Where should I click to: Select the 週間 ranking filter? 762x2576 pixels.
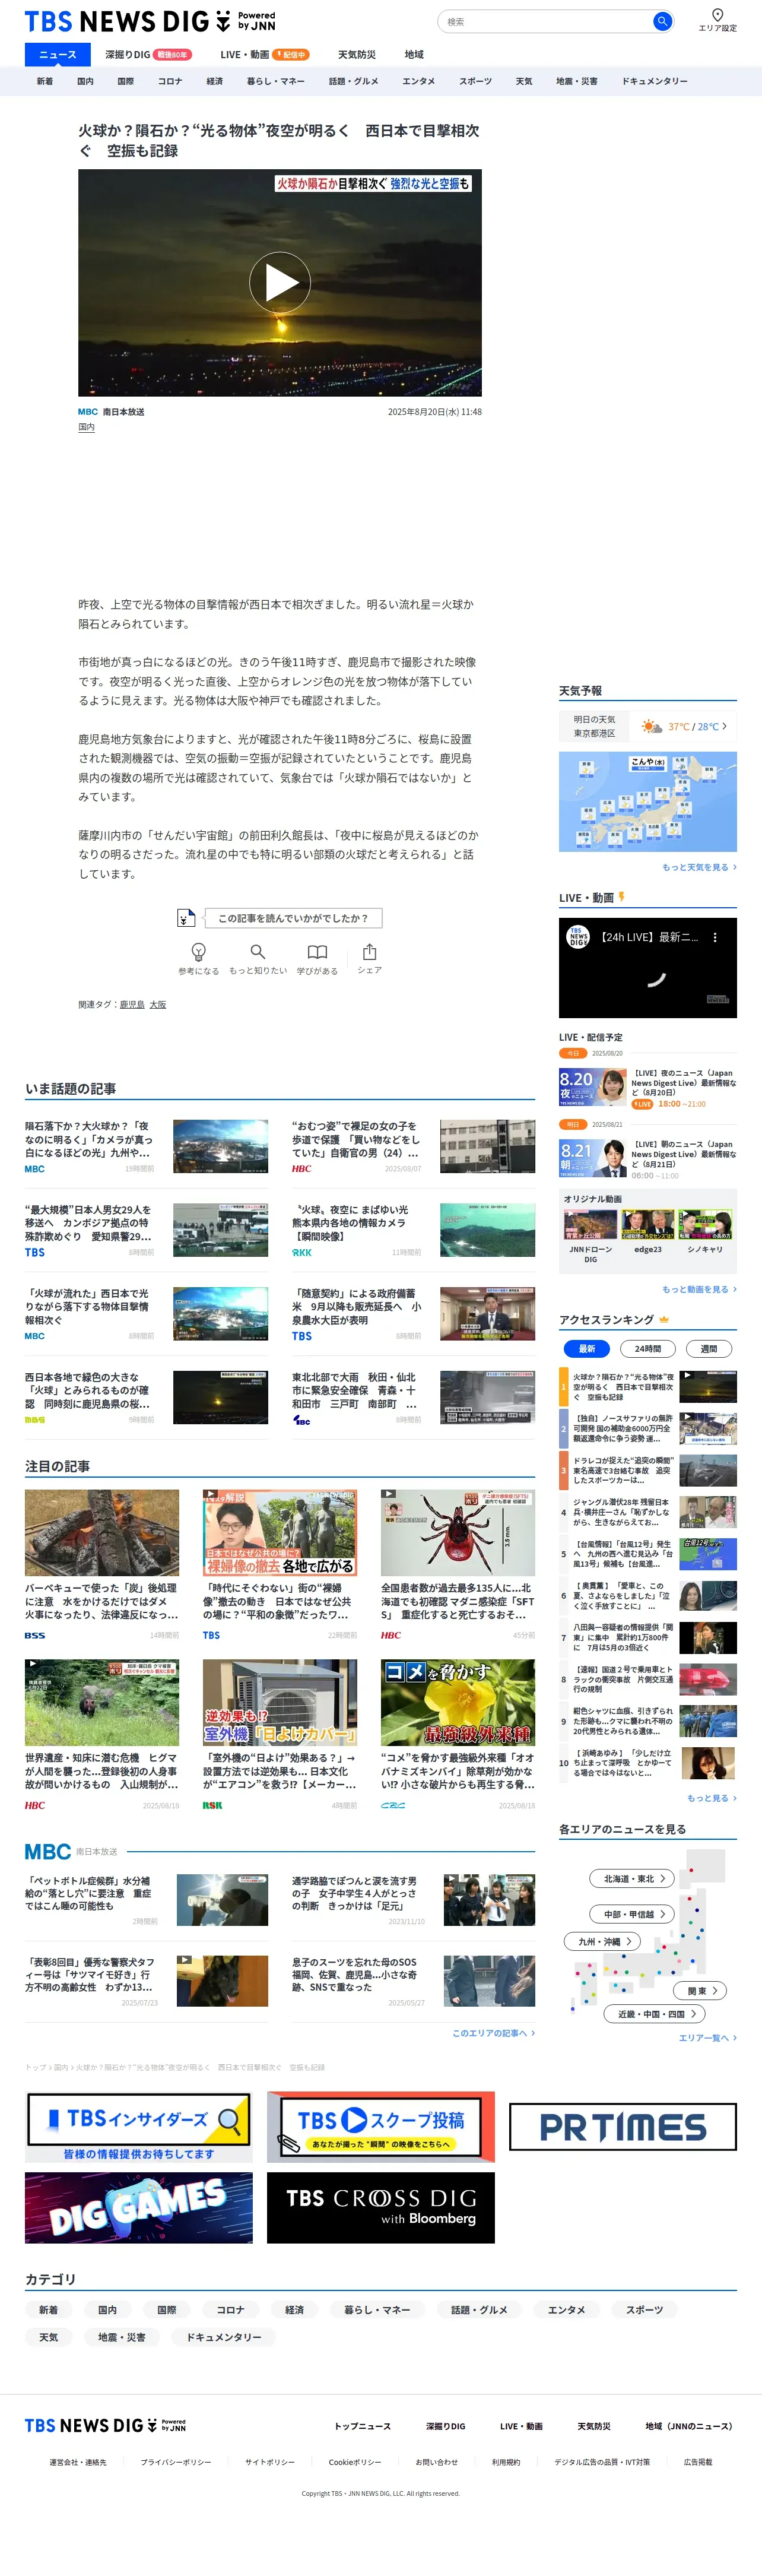(x=709, y=1349)
